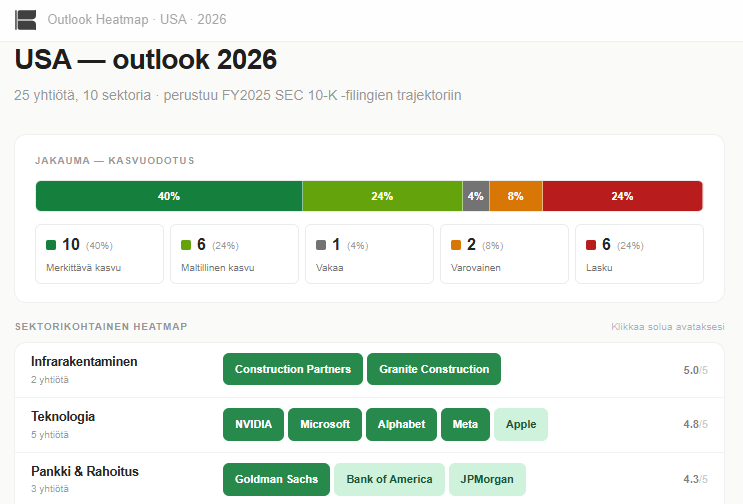Open the JPMorgan heatmap cell
Viewport: 743px width, 504px height.
click(x=487, y=479)
